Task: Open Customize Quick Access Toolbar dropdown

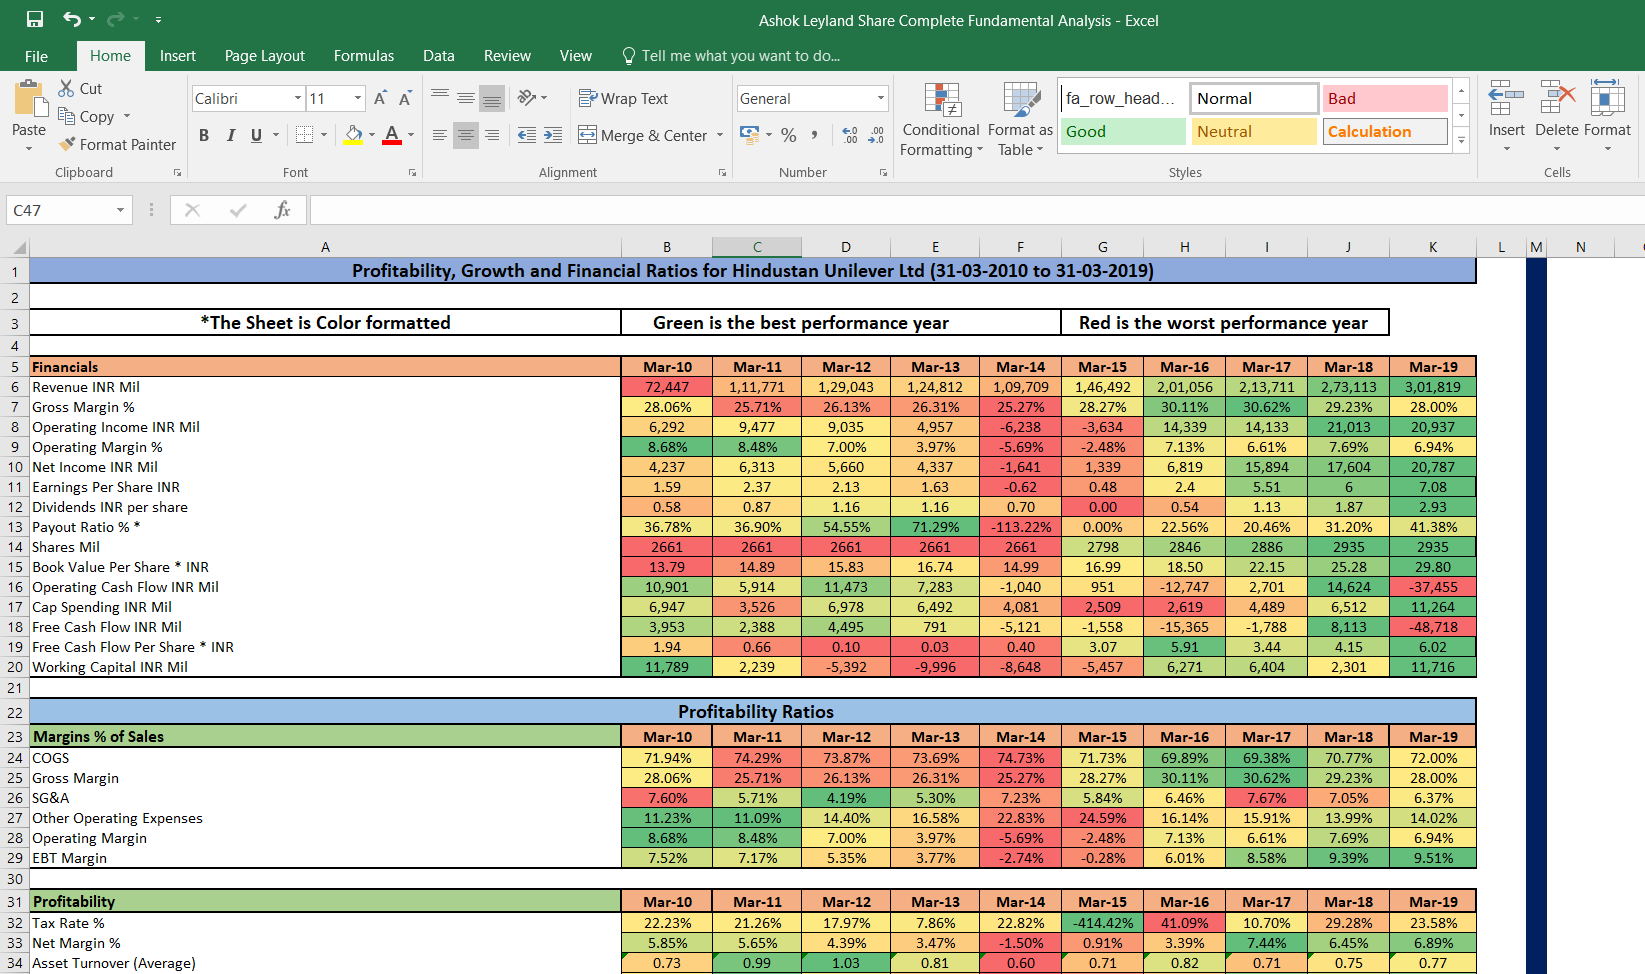Action: [158, 19]
